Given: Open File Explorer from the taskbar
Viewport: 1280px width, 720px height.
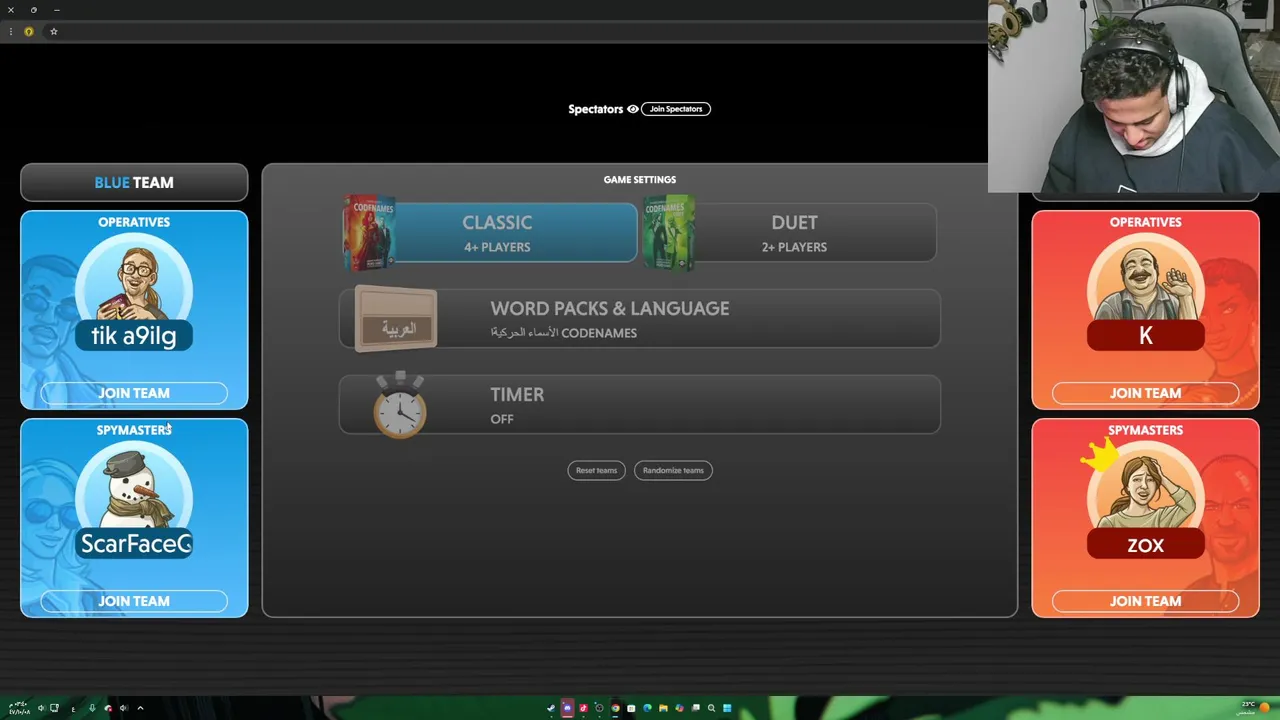Looking at the screenshot, I should click(663, 708).
